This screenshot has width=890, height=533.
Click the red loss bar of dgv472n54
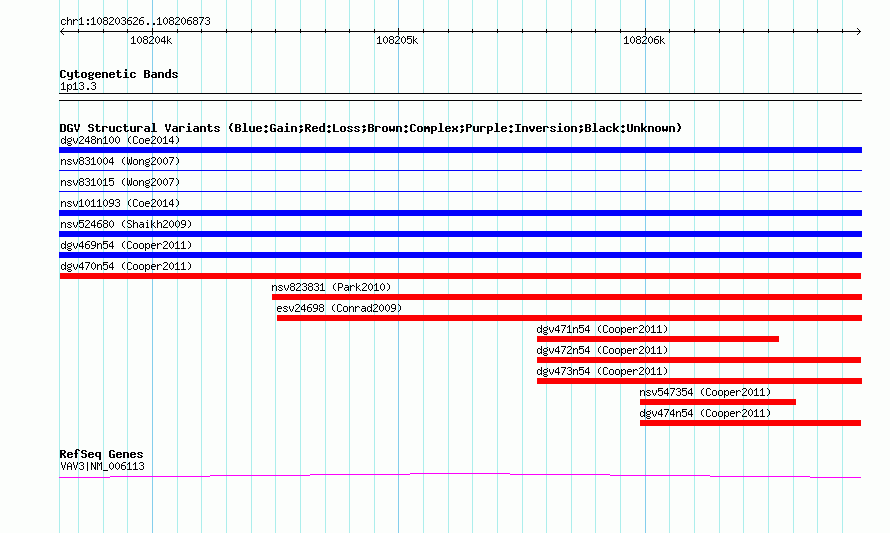(x=699, y=360)
